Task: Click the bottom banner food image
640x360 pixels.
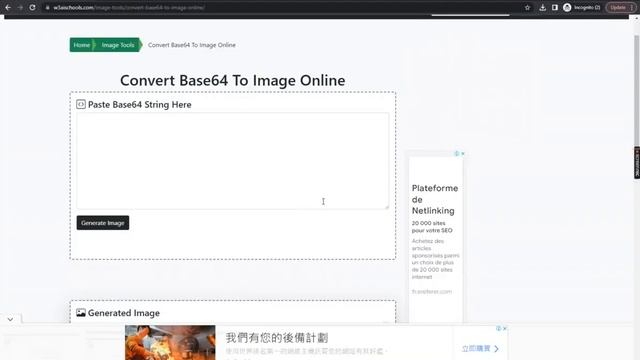Action: pyautogui.click(x=170, y=342)
